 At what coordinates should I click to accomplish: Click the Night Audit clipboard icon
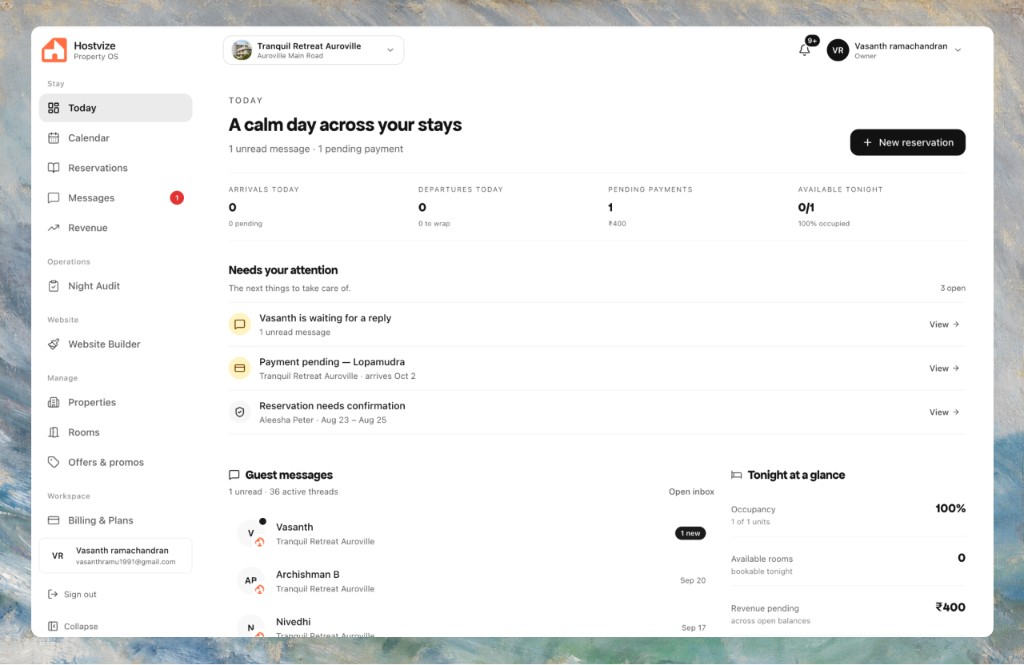click(x=54, y=286)
